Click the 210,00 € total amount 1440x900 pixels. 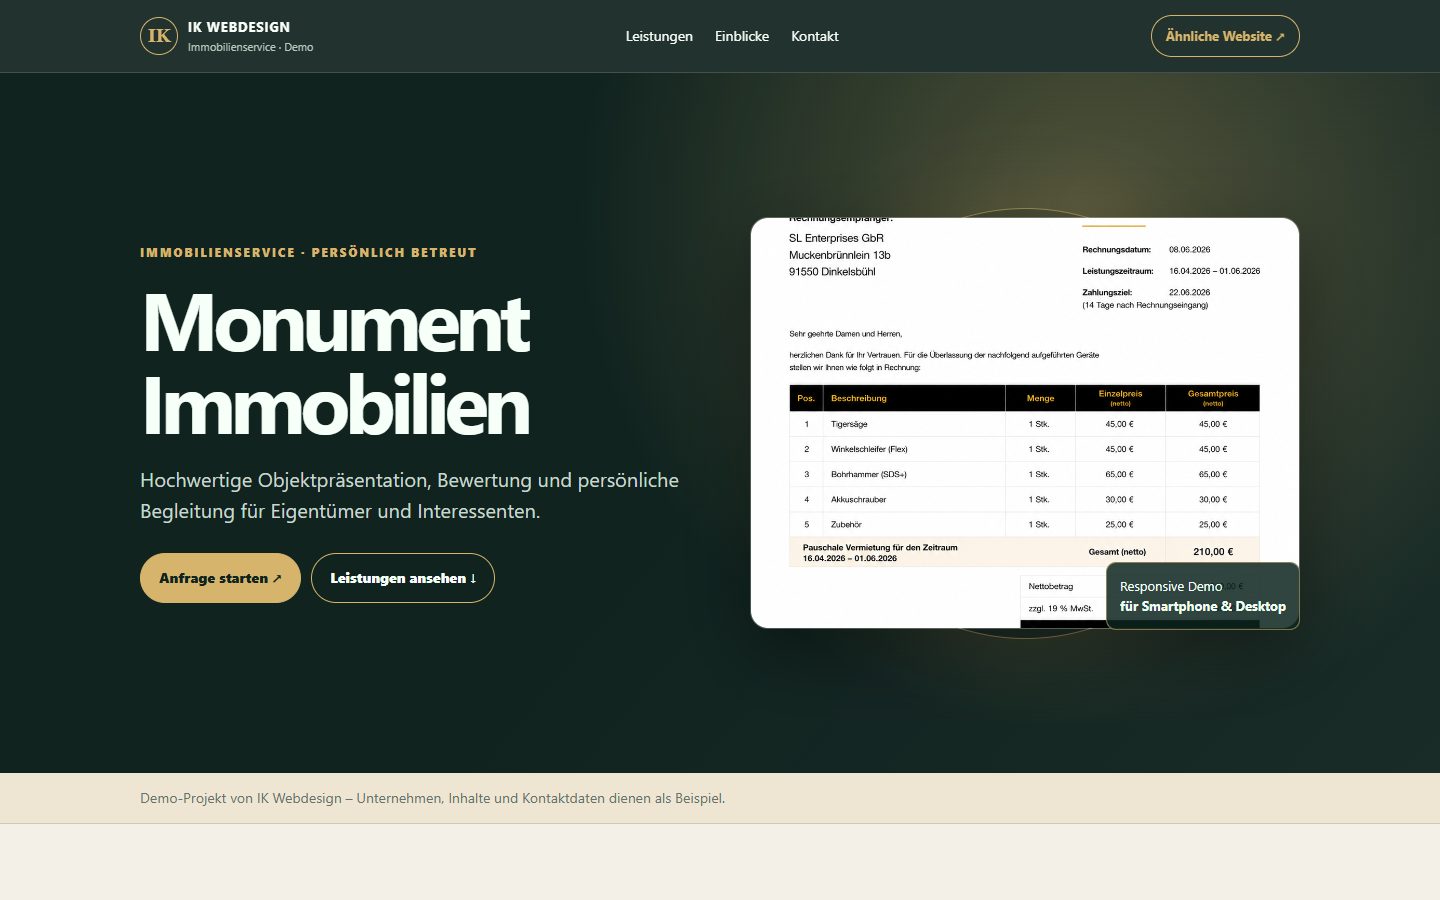pos(1213,552)
